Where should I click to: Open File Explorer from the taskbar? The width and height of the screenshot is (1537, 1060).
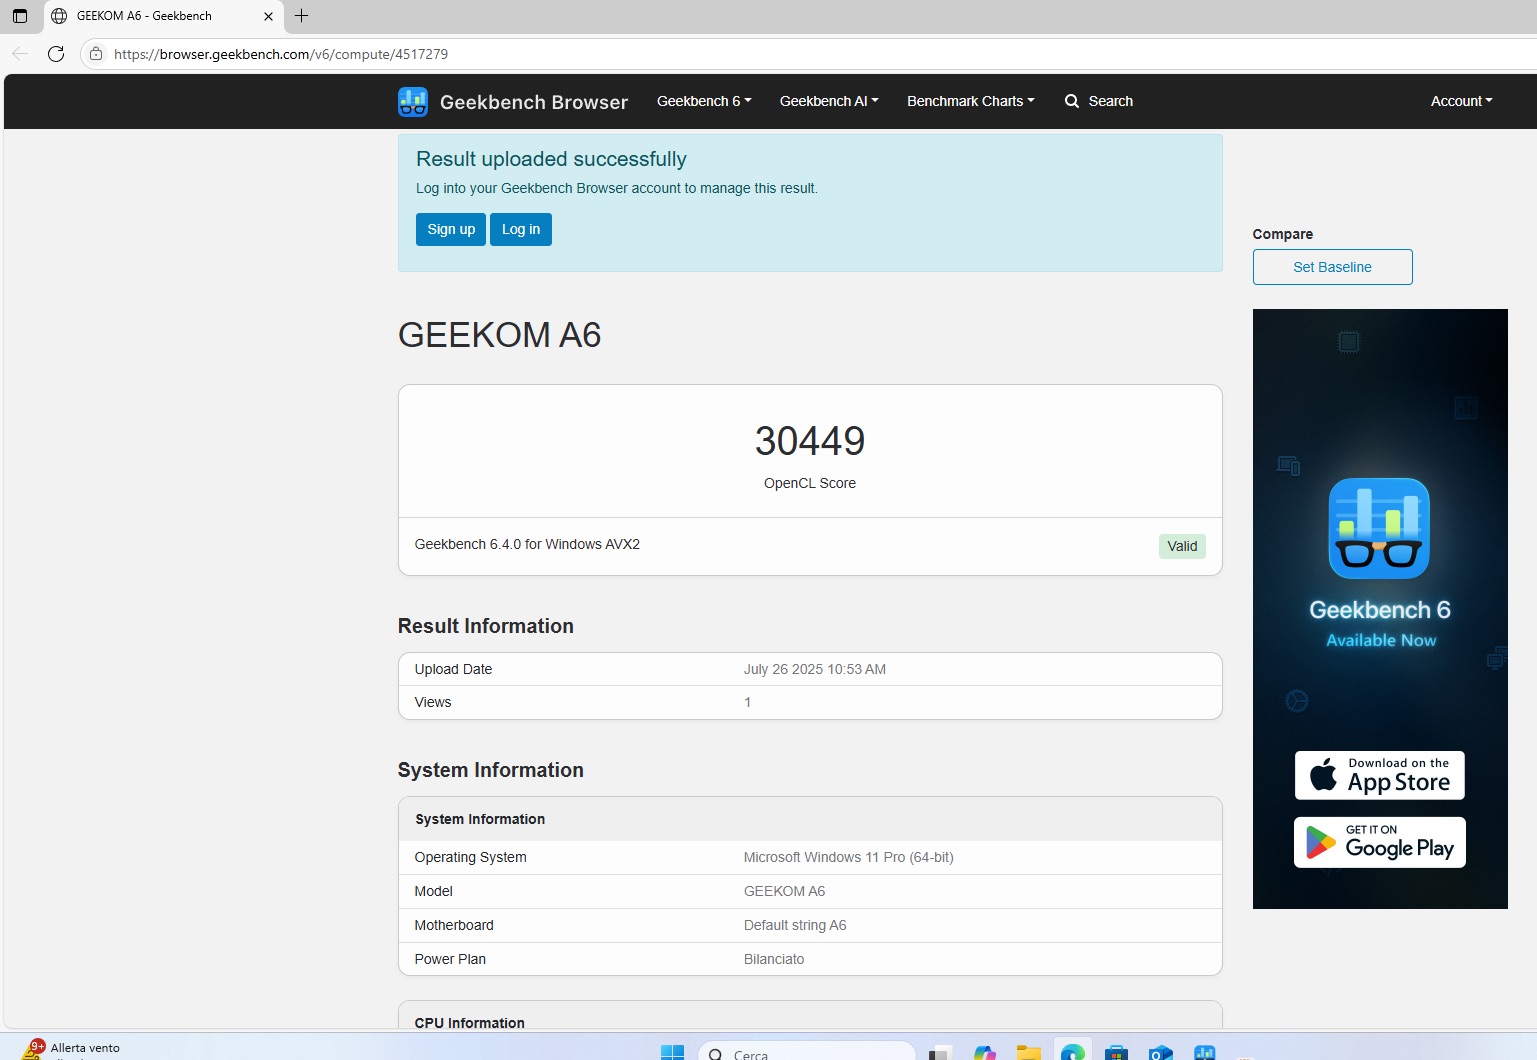1029,1053
